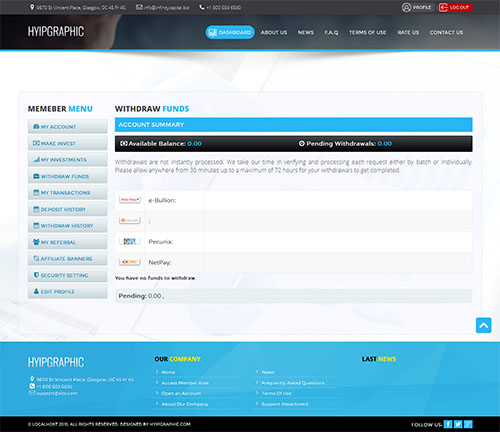The image size is (500, 432).
Task: Select Withdraw History in member menu
Action: point(67,226)
